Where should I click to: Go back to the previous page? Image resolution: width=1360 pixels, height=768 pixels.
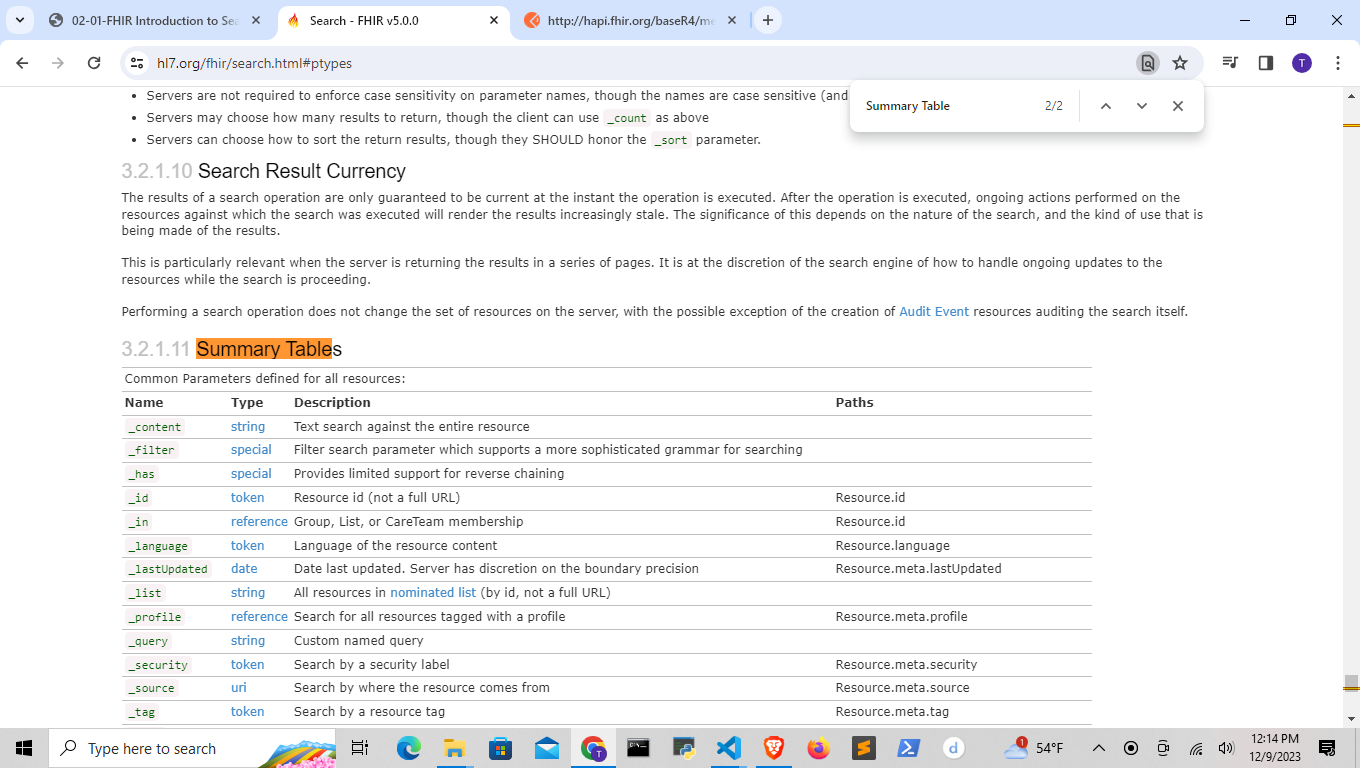tap(23, 63)
